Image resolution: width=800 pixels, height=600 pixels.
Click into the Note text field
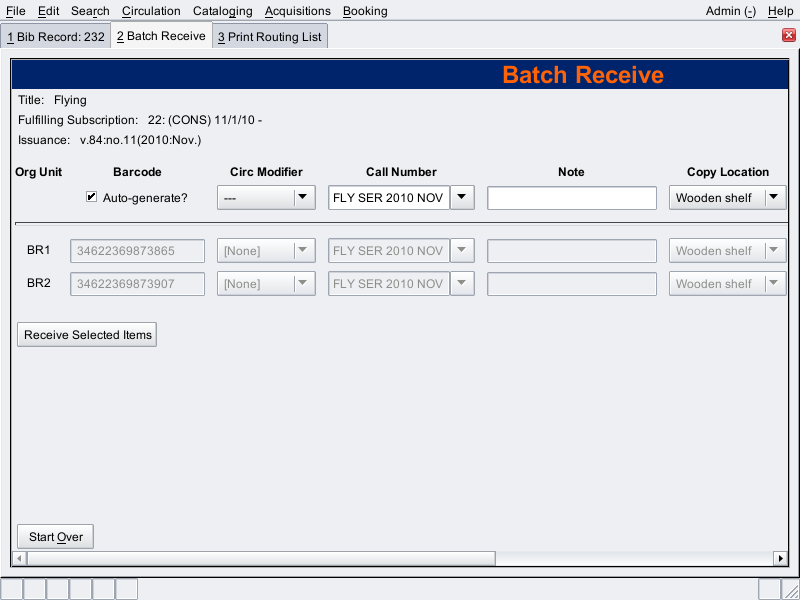click(571, 198)
